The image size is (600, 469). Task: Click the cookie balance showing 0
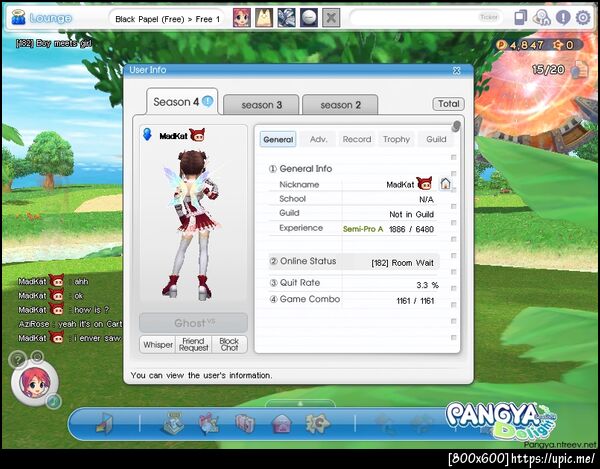point(563,45)
